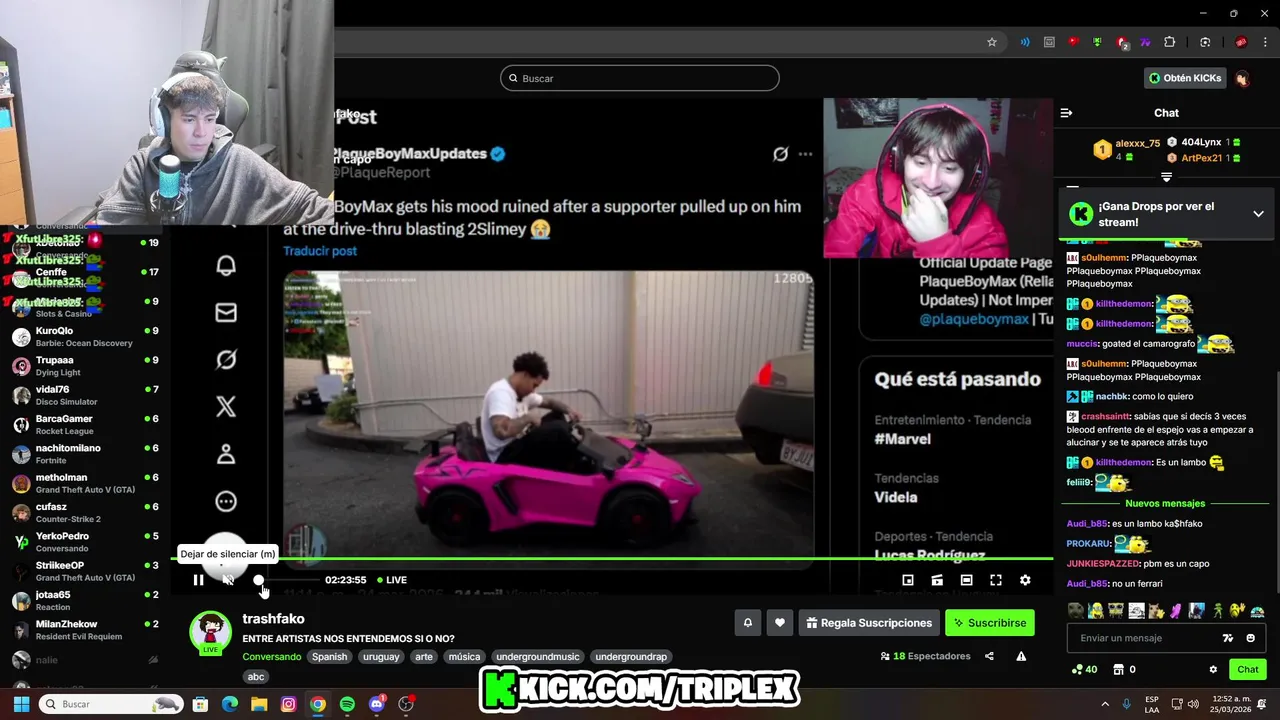
Task: Open MilanZhekow channel in sidebar
Action: click(84, 629)
